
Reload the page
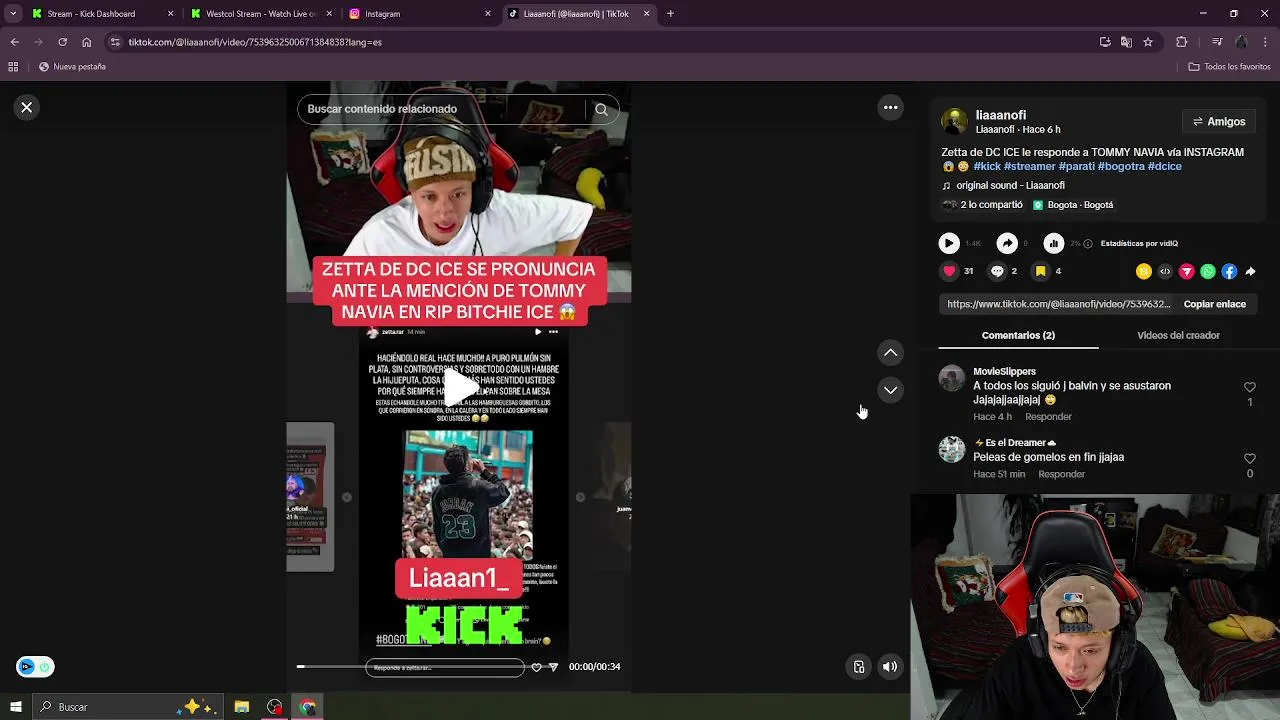[62, 42]
